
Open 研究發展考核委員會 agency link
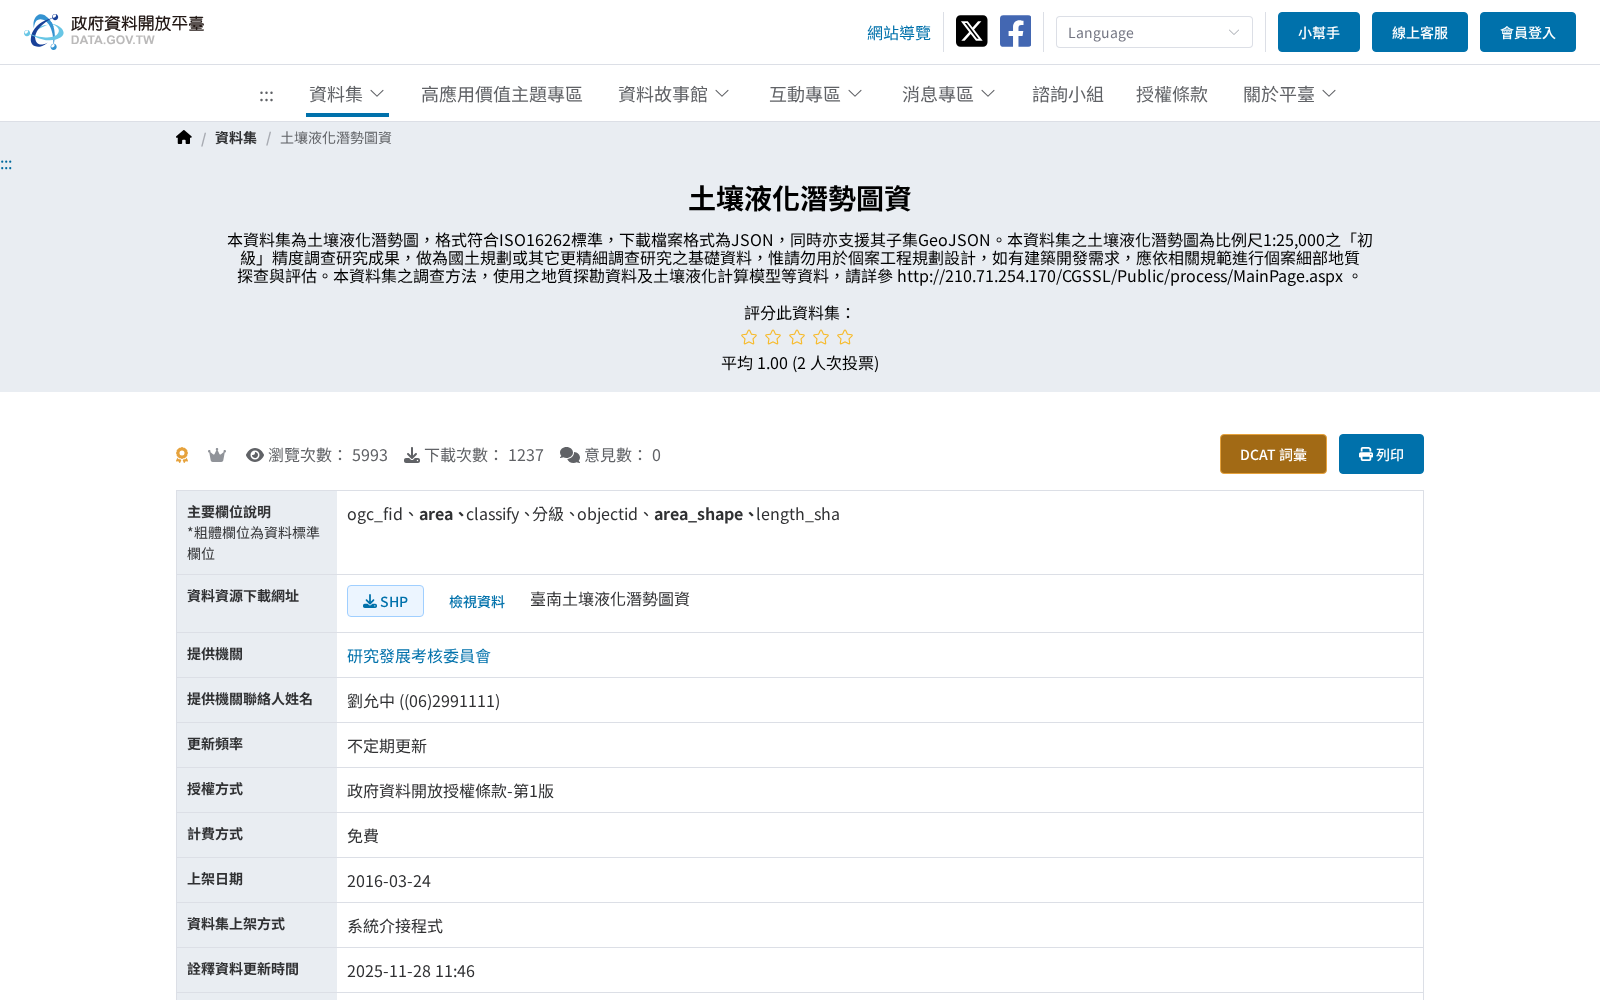click(419, 656)
